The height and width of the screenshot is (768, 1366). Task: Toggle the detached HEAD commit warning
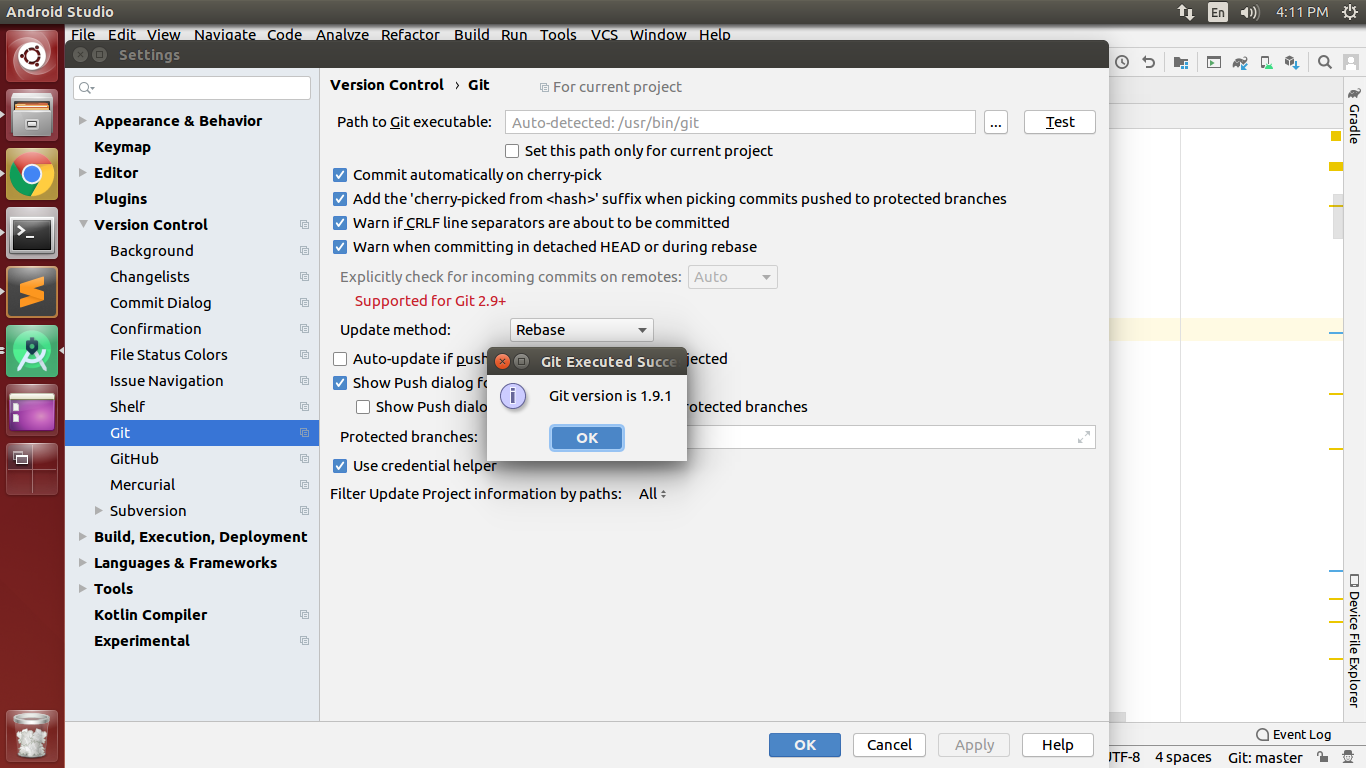[340, 247]
